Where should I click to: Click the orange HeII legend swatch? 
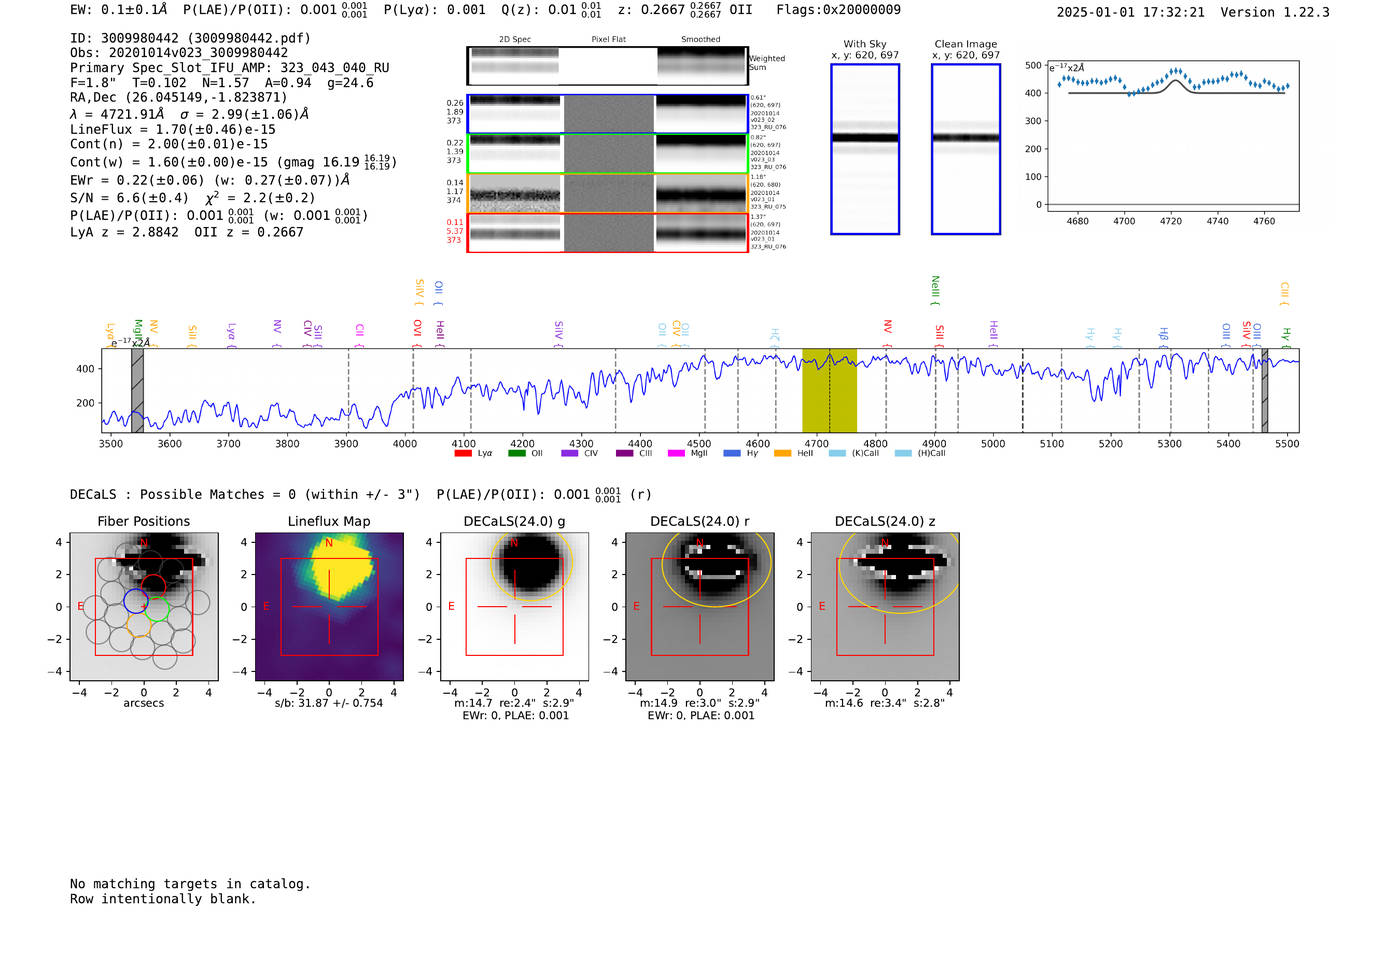pyautogui.click(x=782, y=453)
